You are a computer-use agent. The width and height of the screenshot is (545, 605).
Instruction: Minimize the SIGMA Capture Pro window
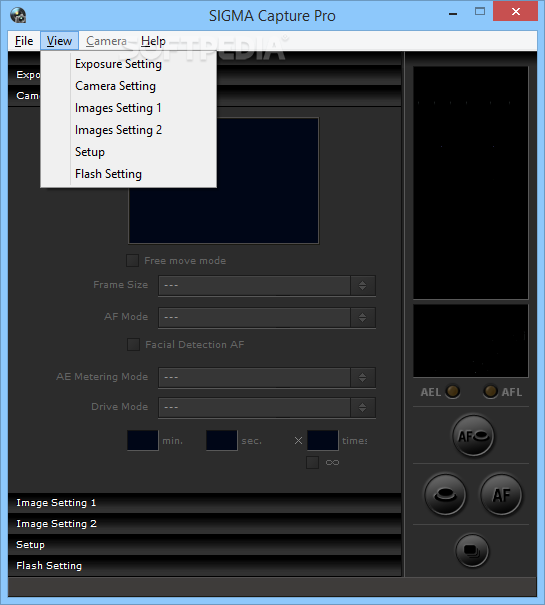[x=453, y=13]
